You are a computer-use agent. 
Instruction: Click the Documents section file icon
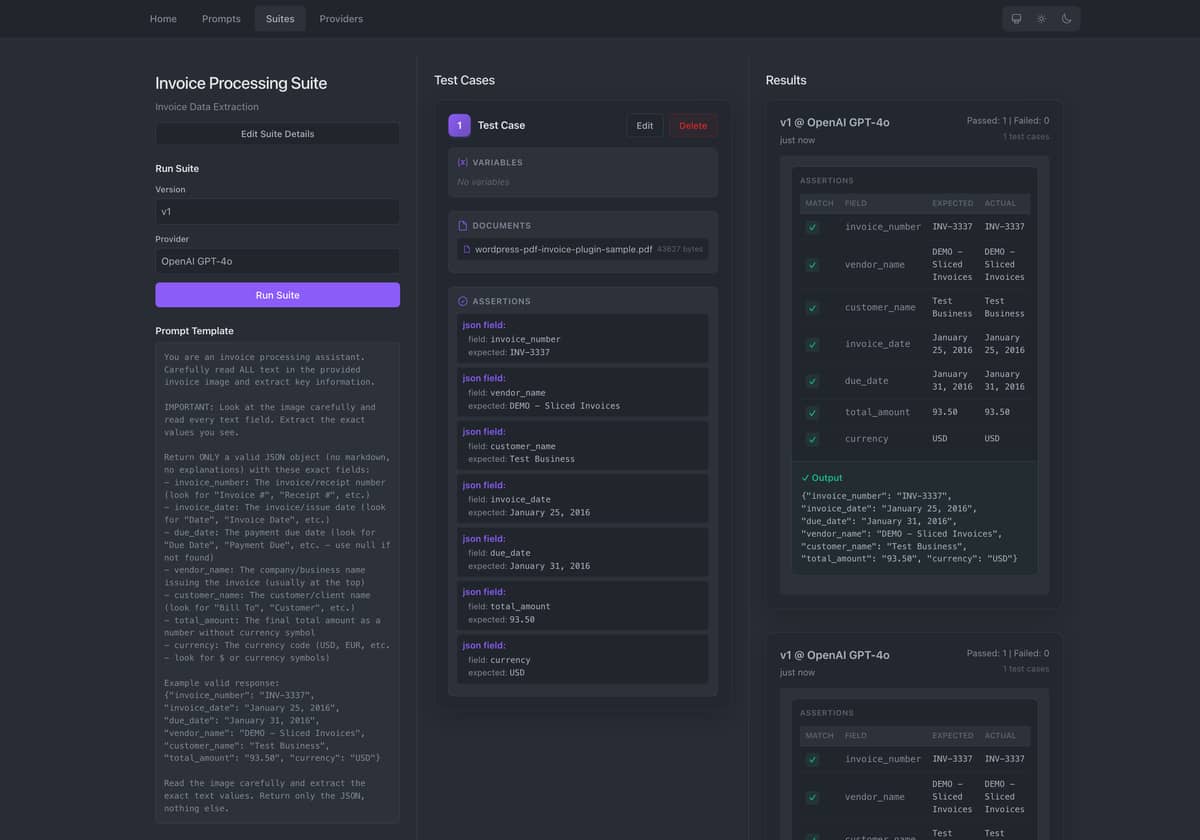point(462,226)
